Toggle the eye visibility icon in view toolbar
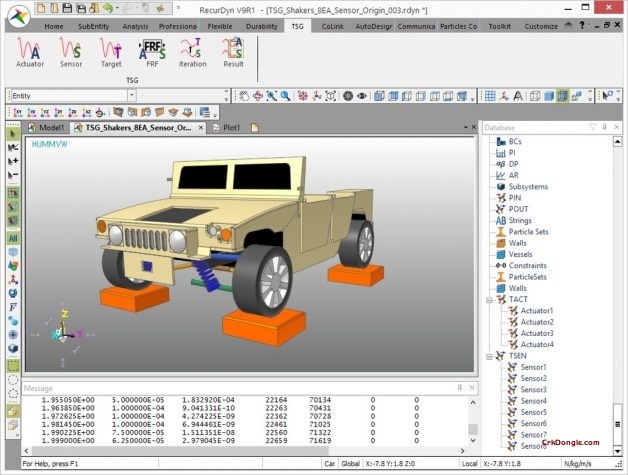628x475 pixels. click(x=362, y=96)
